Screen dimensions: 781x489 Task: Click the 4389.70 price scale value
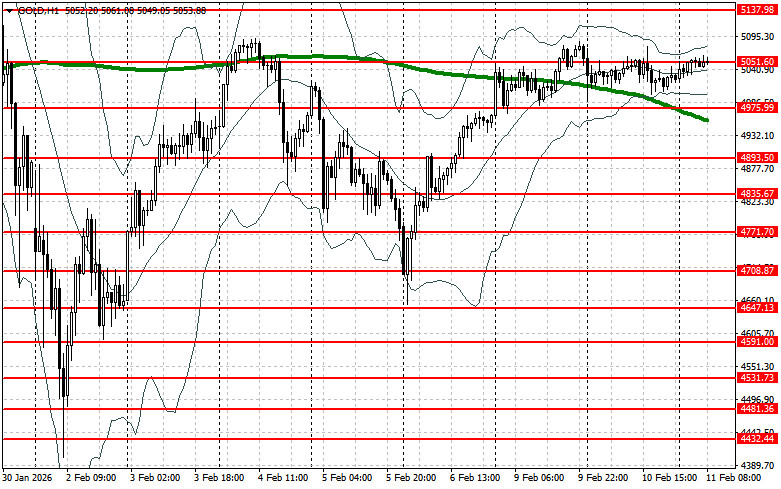click(x=757, y=466)
